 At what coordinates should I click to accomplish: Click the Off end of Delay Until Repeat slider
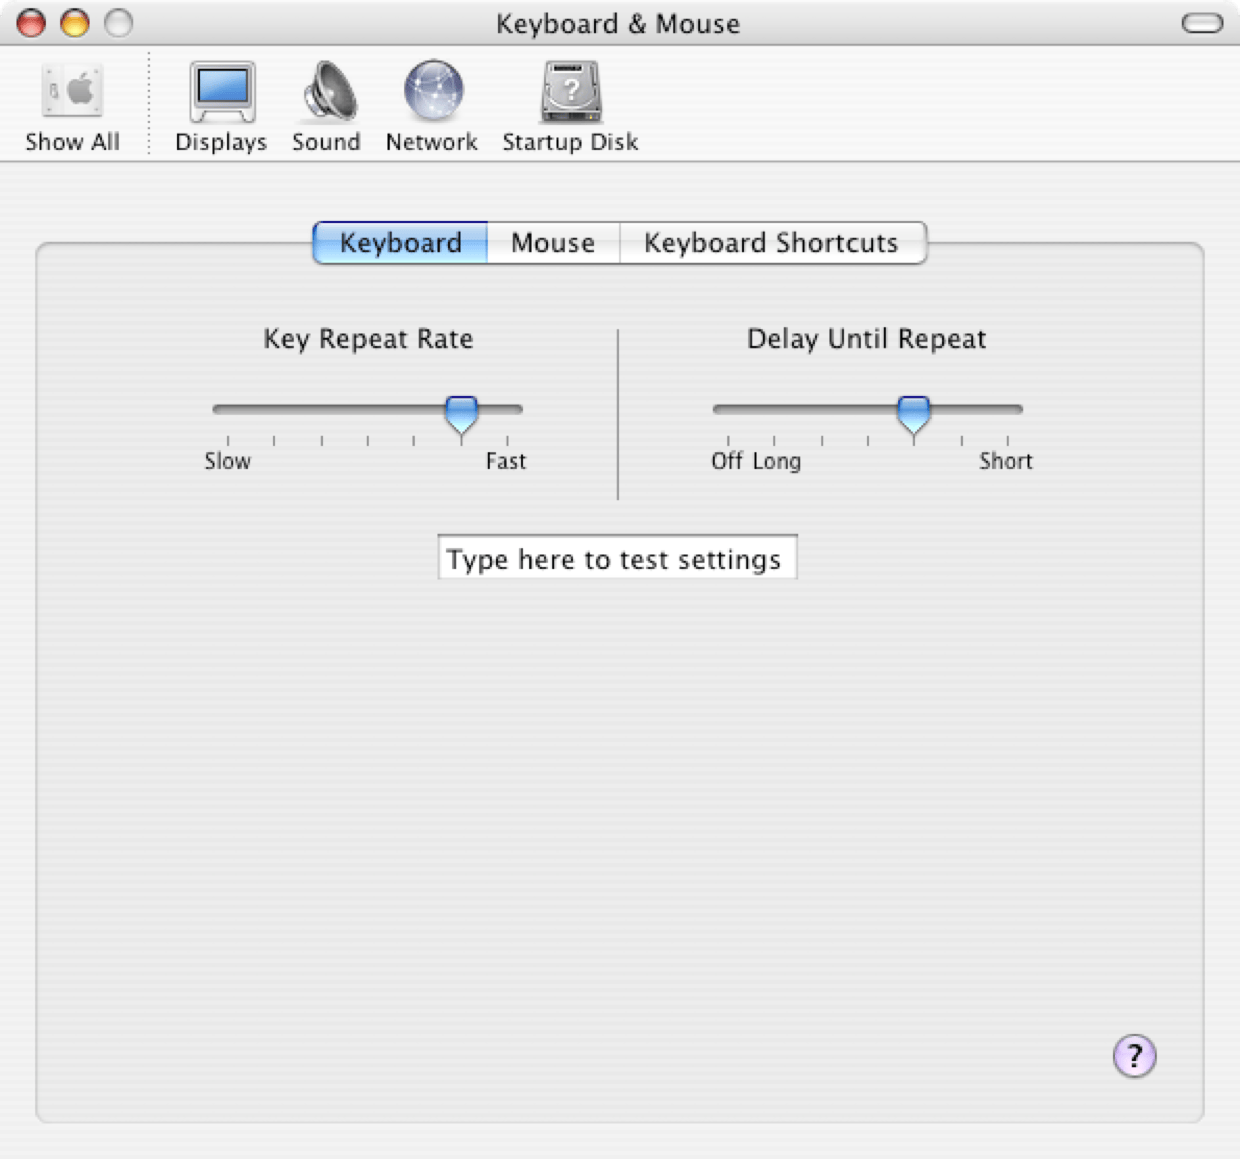click(x=727, y=461)
